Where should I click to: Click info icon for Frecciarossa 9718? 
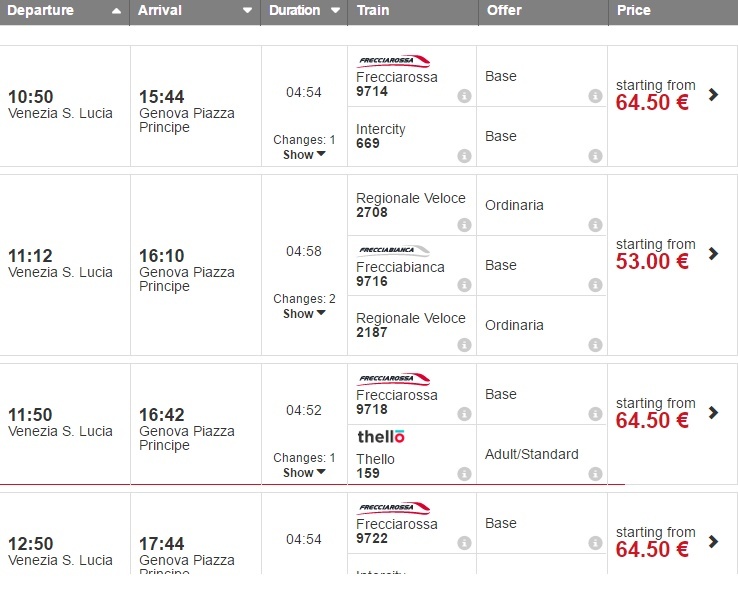[x=464, y=414]
